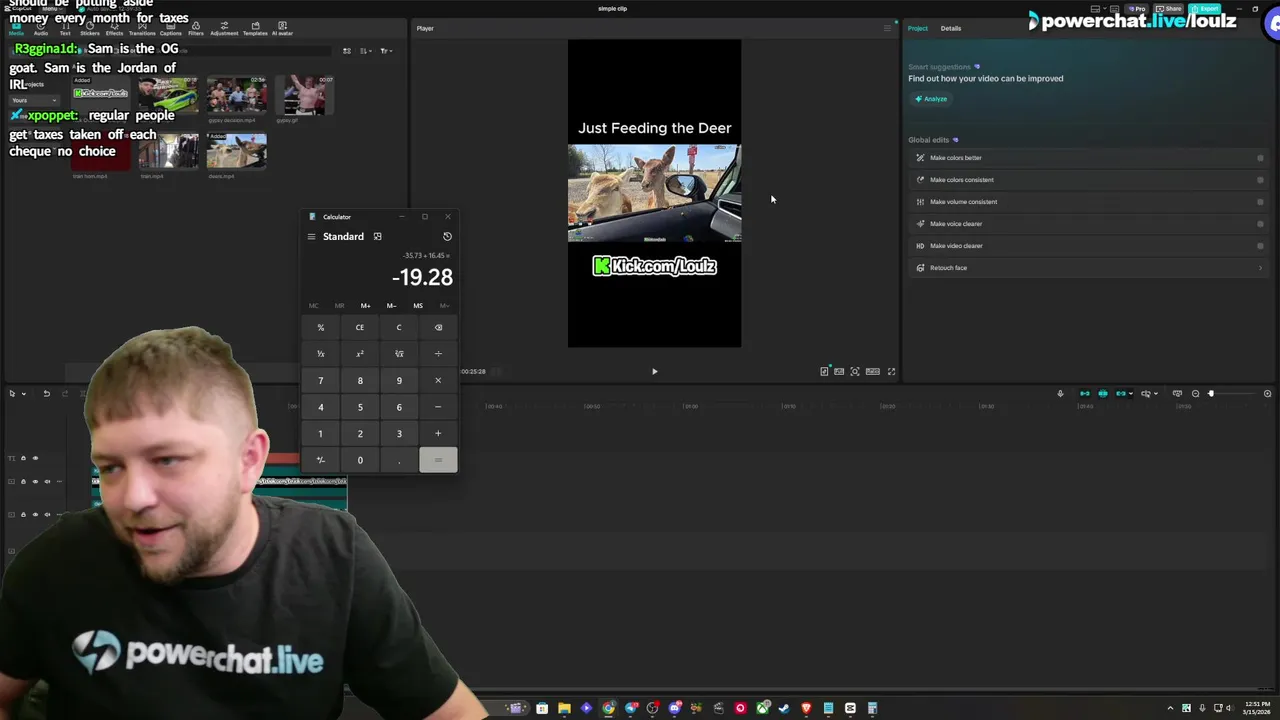Select the green car video thumbnail
The image size is (1280, 720).
point(168,95)
